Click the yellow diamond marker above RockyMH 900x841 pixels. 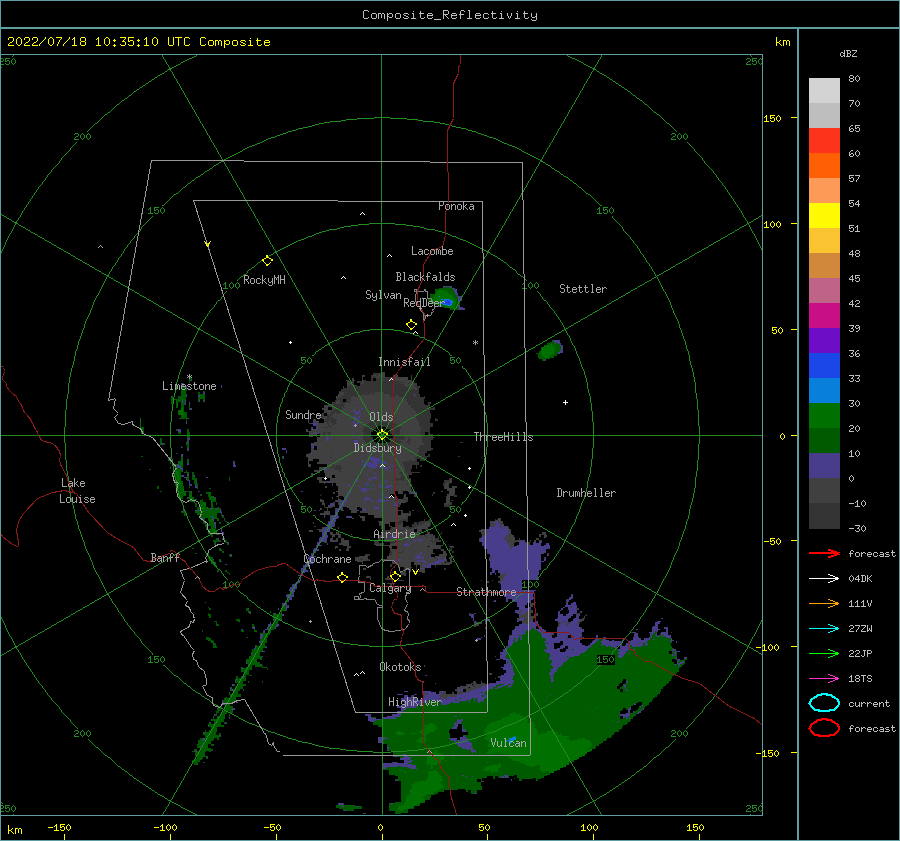coord(267,261)
